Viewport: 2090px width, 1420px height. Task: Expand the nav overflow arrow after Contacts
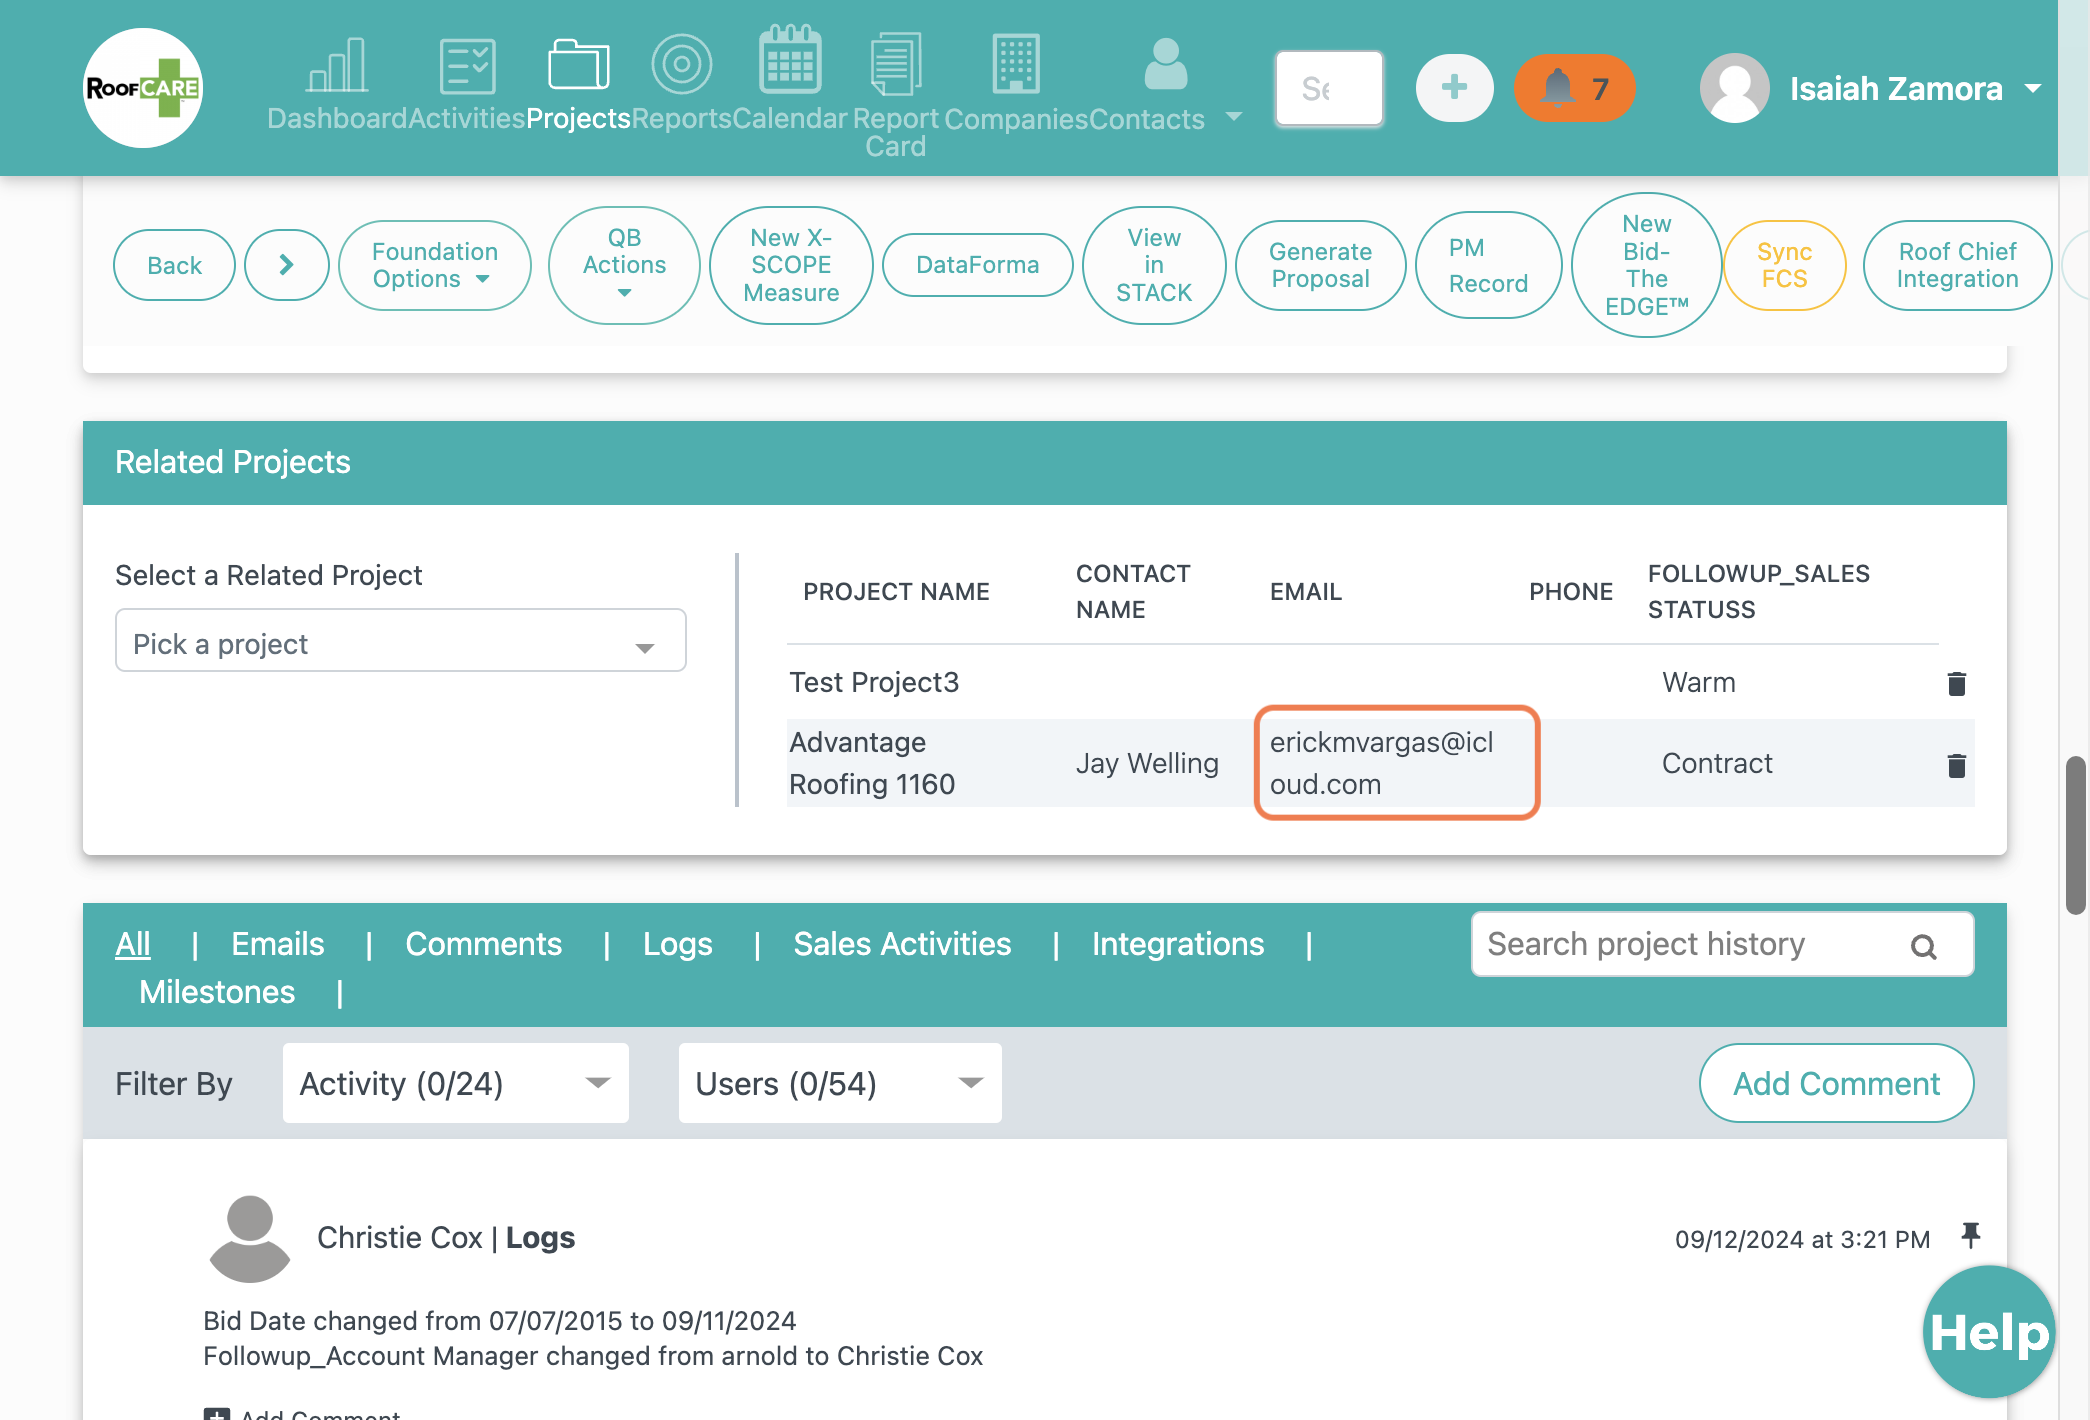[1234, 117]
